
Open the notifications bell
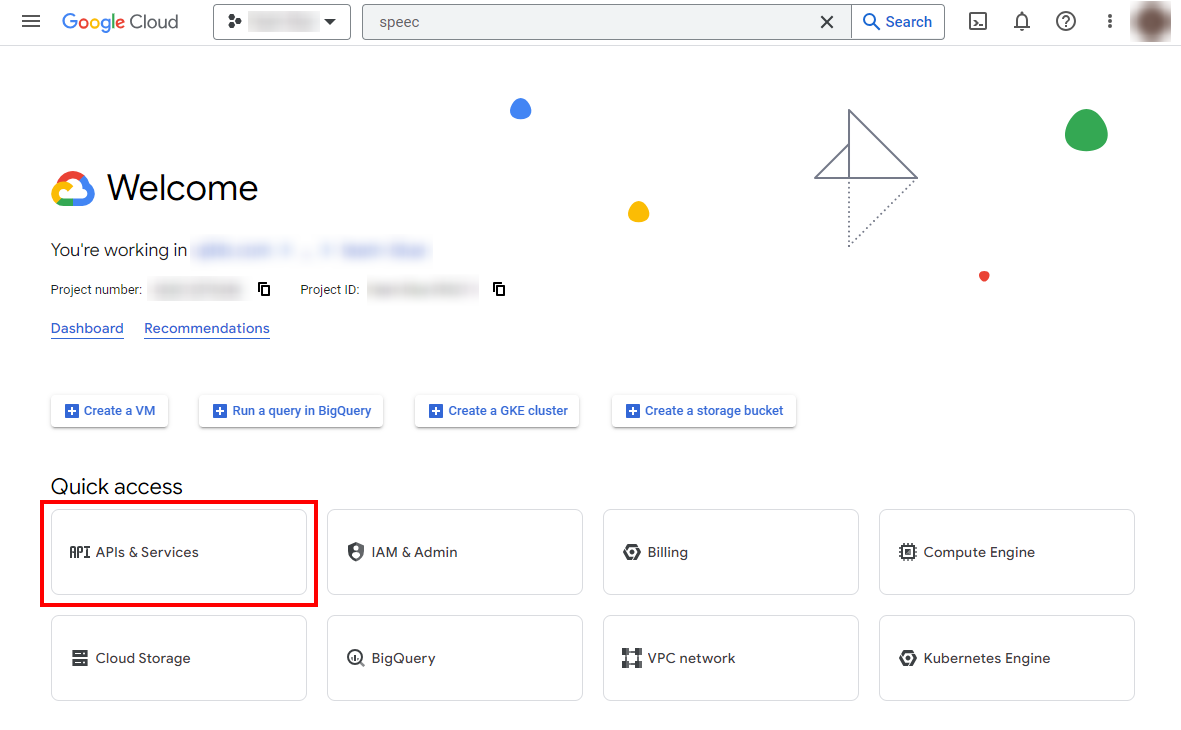1022,21
